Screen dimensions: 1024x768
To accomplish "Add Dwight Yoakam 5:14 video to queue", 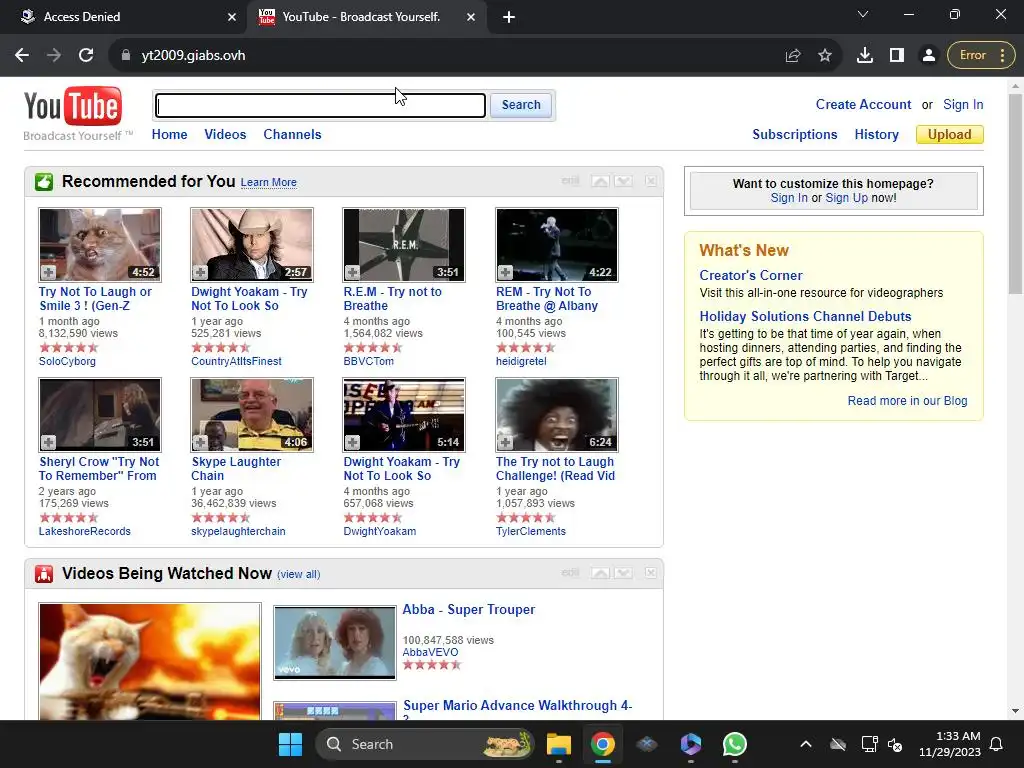I will click(353, 442).
